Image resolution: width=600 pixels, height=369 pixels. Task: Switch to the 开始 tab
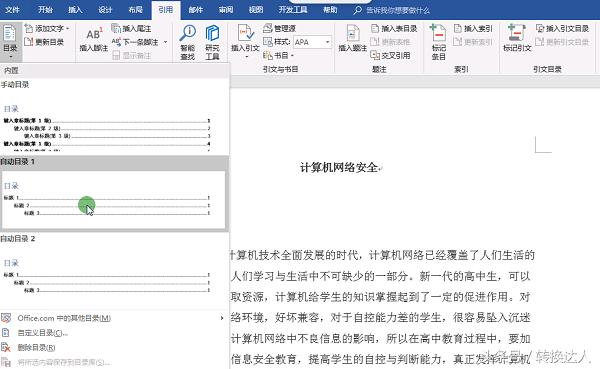[45, 10]
